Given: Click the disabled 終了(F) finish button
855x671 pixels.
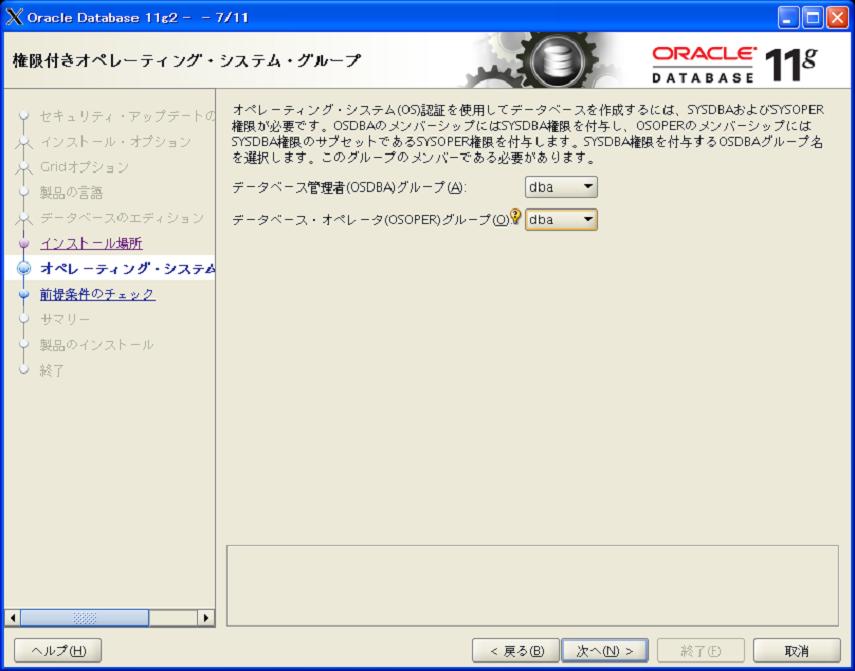Looking at the screenshot, I should (701, 651).
